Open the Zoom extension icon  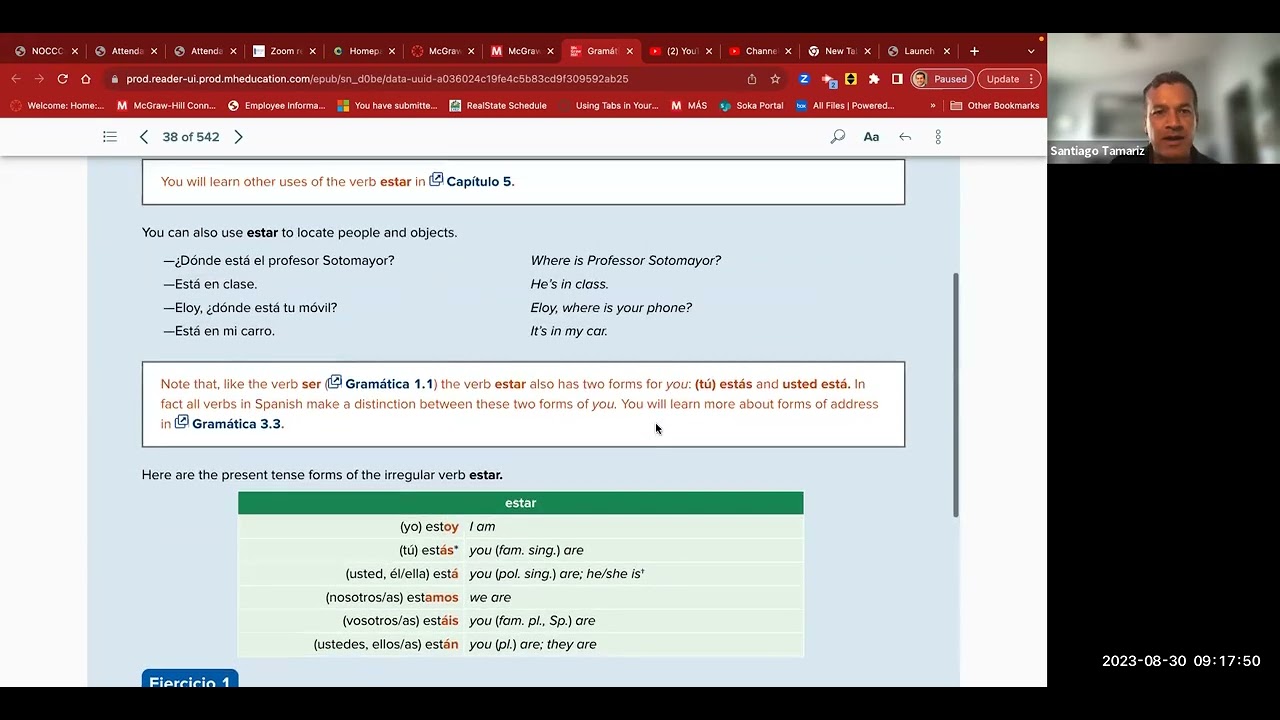coord(804,79)
